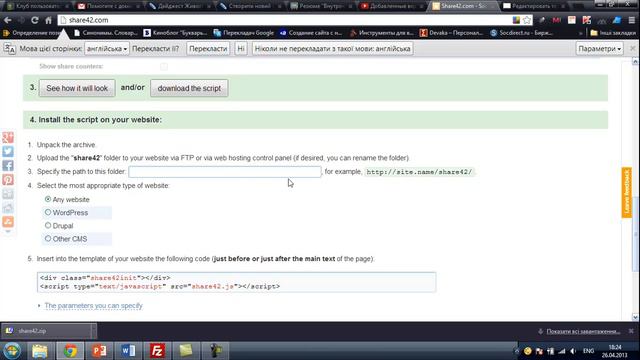Open the Leave feedback side tab
The height and width of the screenshot is (360, 640).
tap(627, 193)
